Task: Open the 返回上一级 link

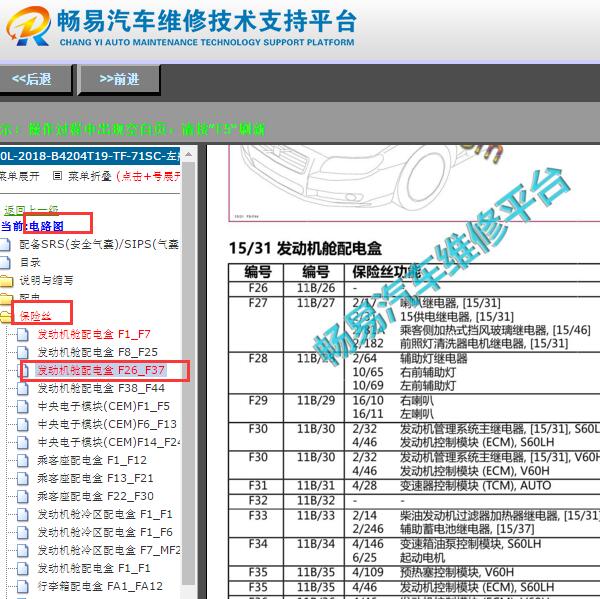Action: tap(31, 210)
